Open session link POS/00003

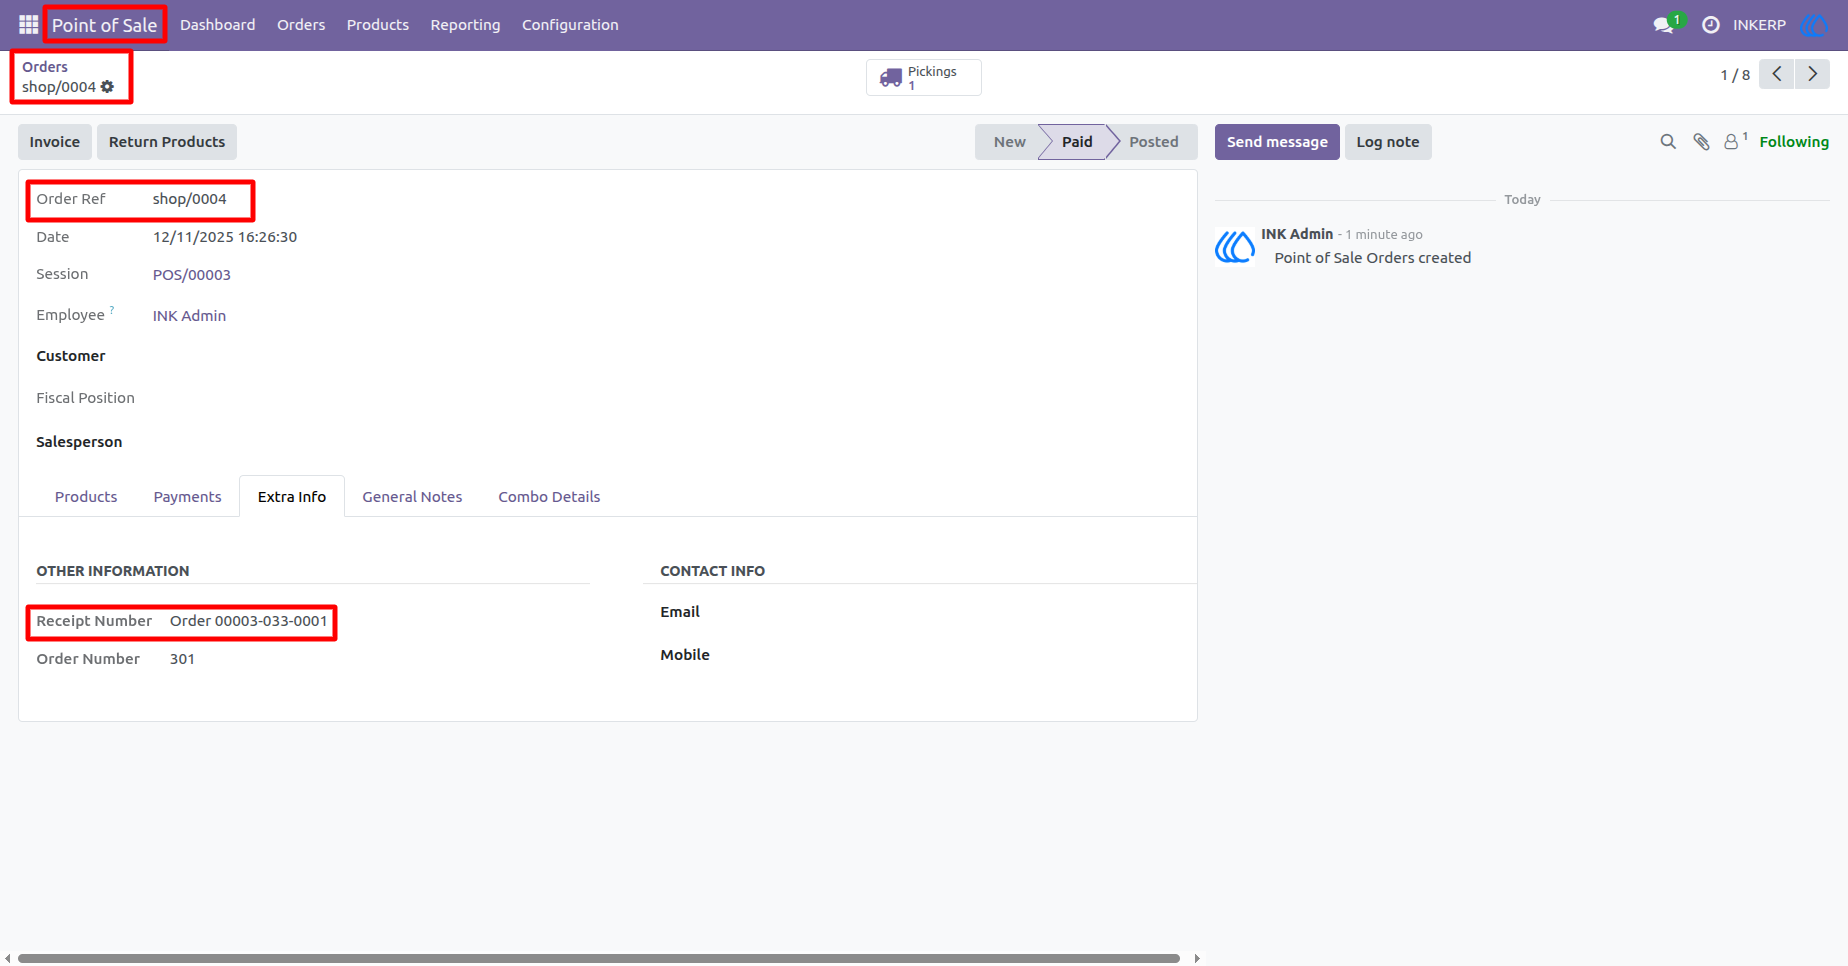(192, 275)
